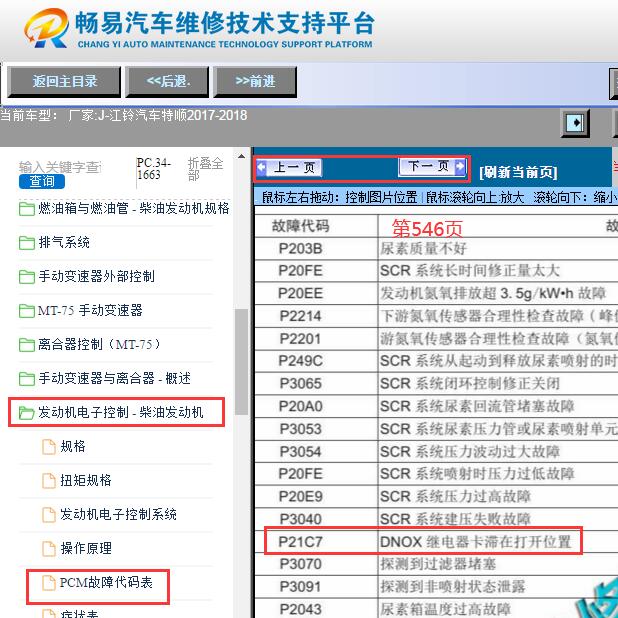Image resolution: width=618 pixels, height=618 pixels.
Task: Click the page icon beside 规格
Action: (49, 447)
